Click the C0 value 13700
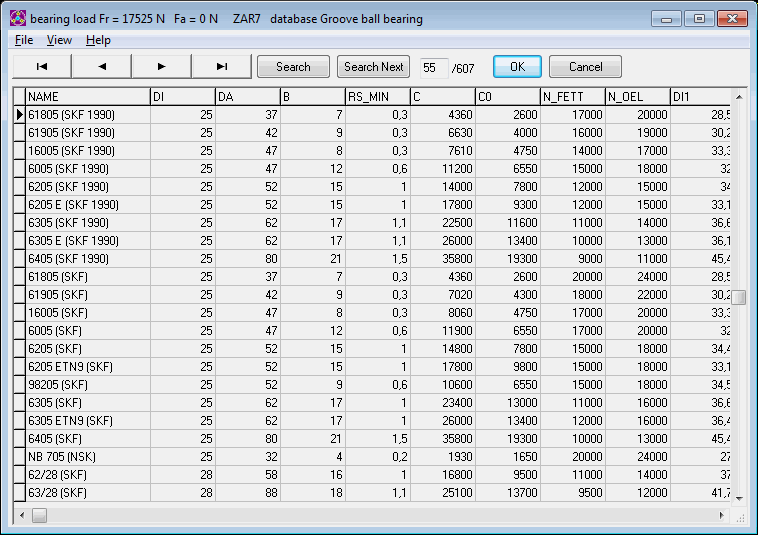Viewport: 758px width, 535px height. point(522,493)
